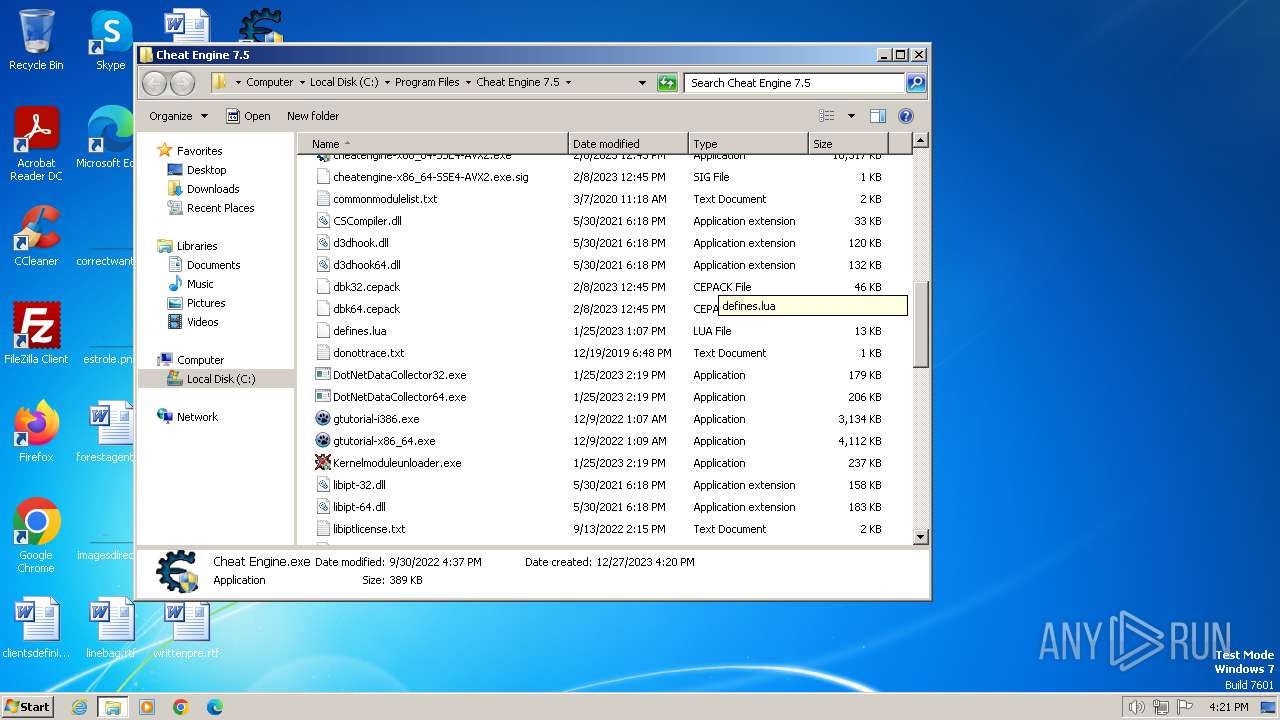Open Internet Explorer from taskbar
1280x720 pixels.
tap(79, 707)
